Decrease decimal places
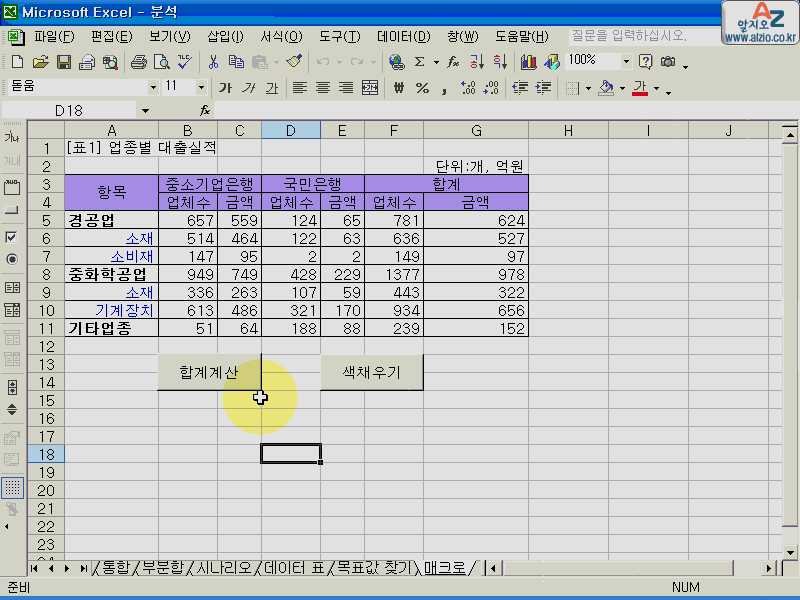The width and height of the screenshot is (800, 600). click(x=491, y=88)
